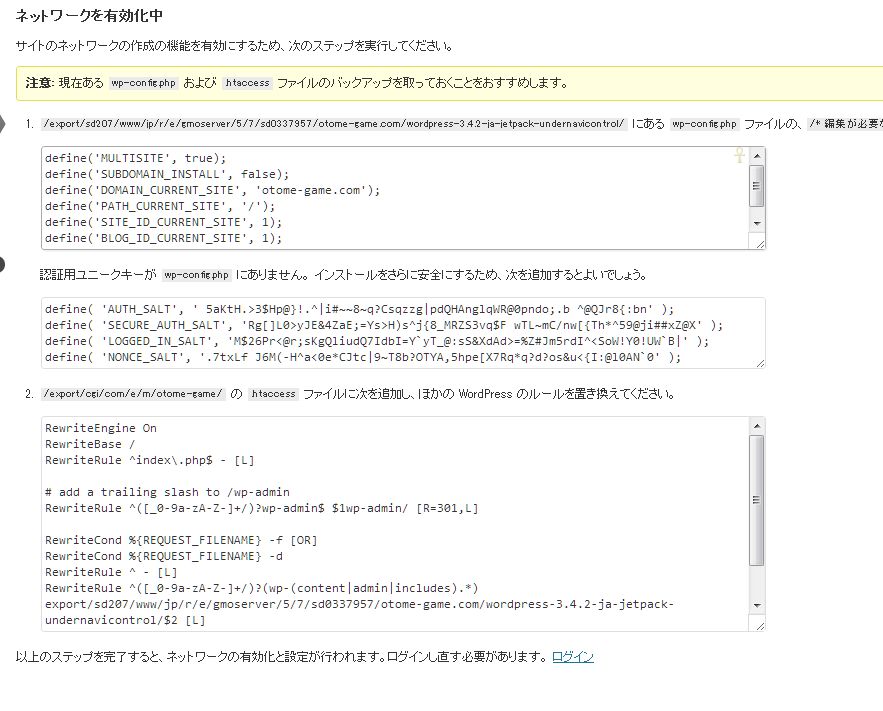The image size is (883, 711).
Task: Click the resize grip of the RewriteEngine code box
Action: pyautogui.click(x=760, y=625)
